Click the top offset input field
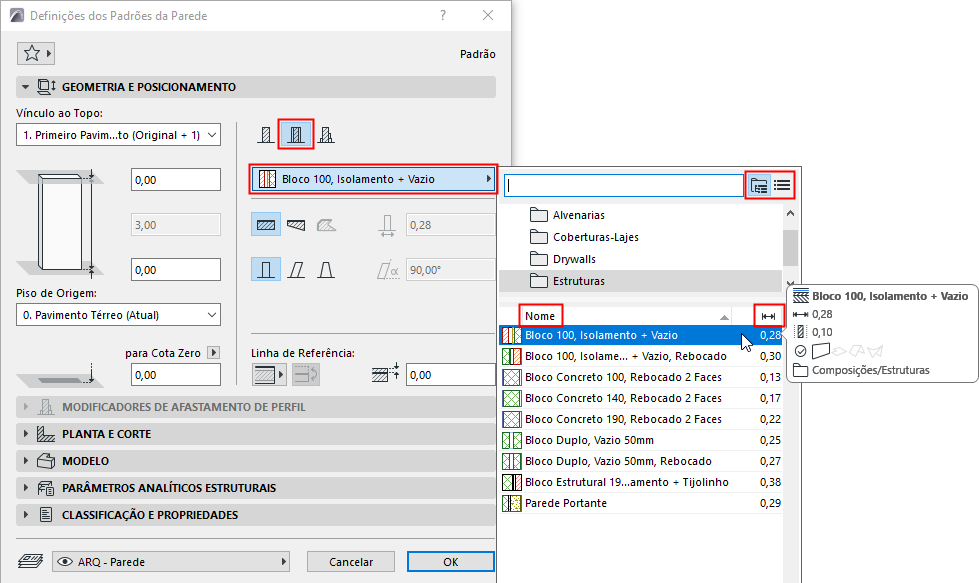 click(x=176, y=180)
